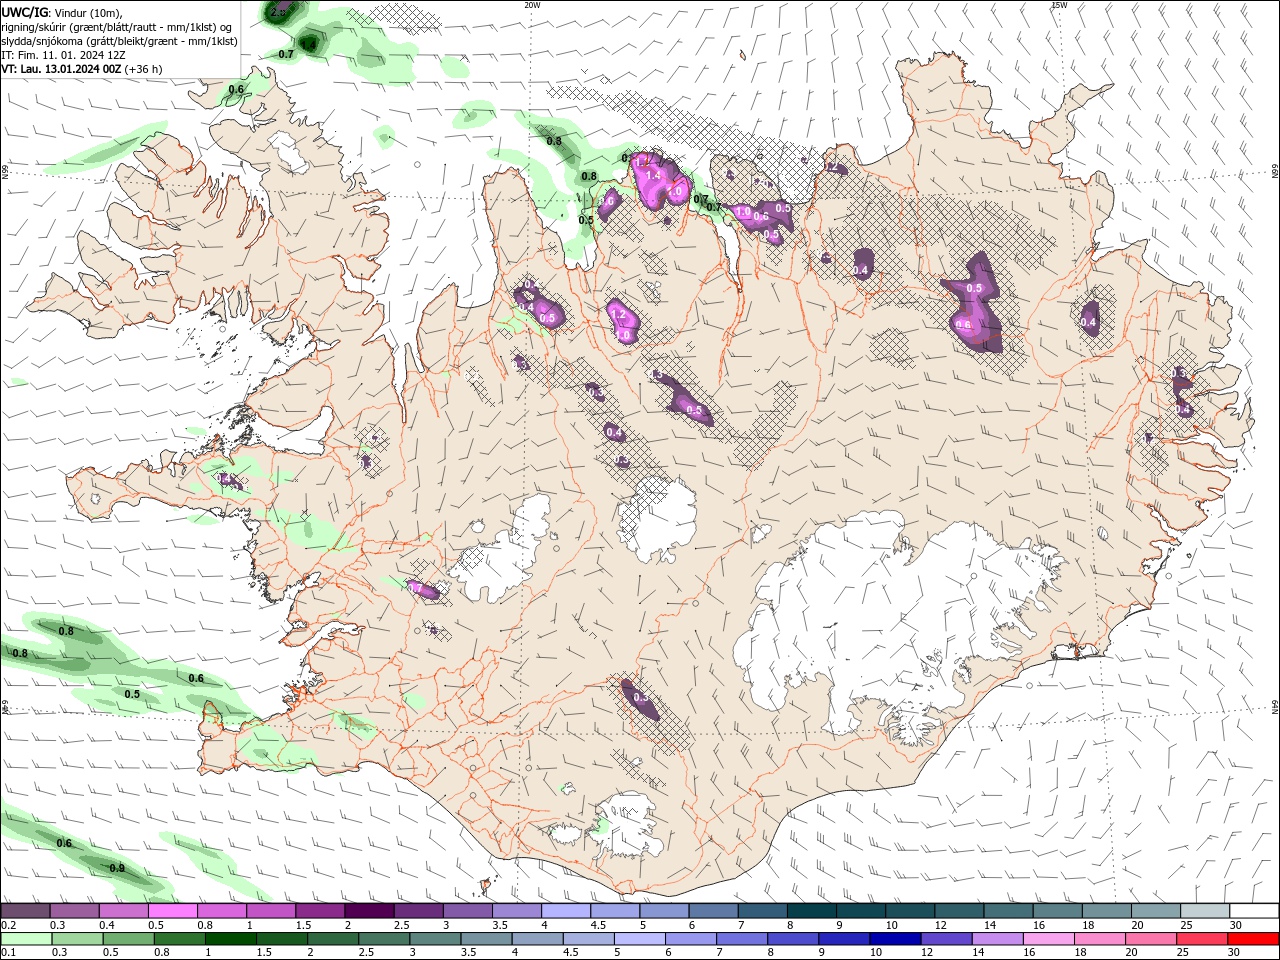Click the 1.4 label inside the dark green rain blob
The image size is (1280, 960).
point(309,45)
